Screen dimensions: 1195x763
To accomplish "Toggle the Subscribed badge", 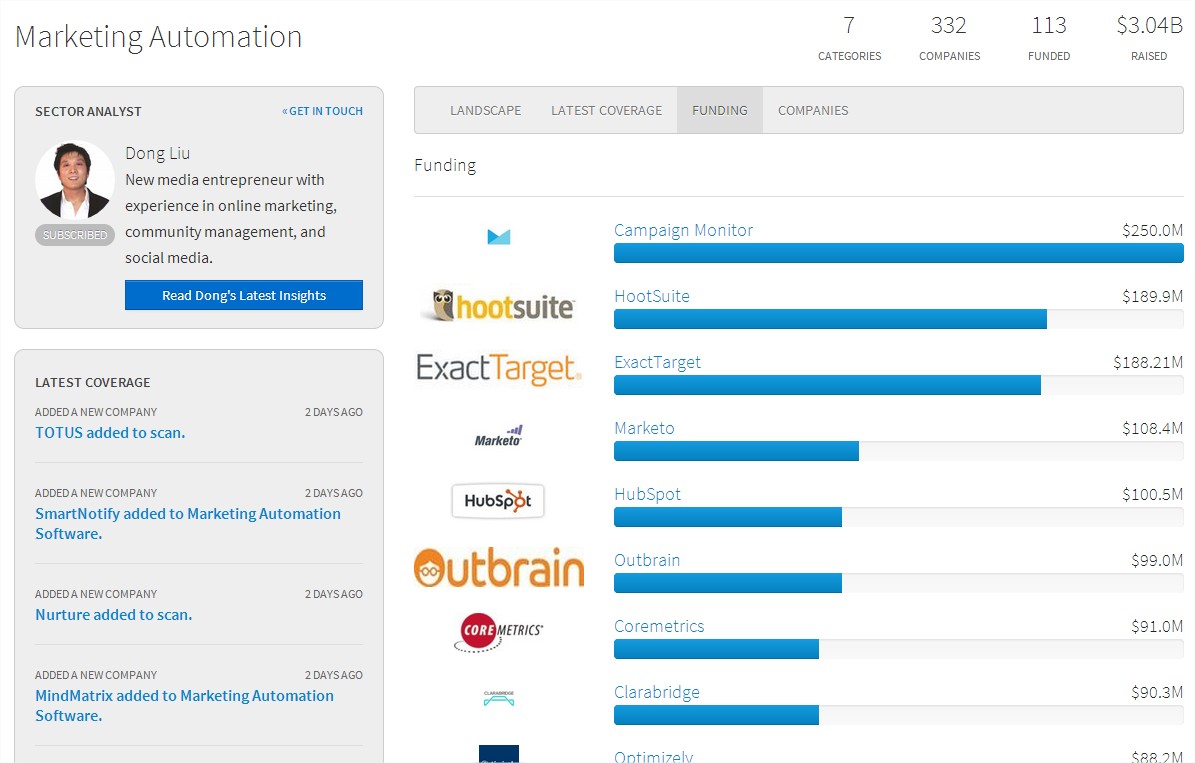I will [75, 235].
